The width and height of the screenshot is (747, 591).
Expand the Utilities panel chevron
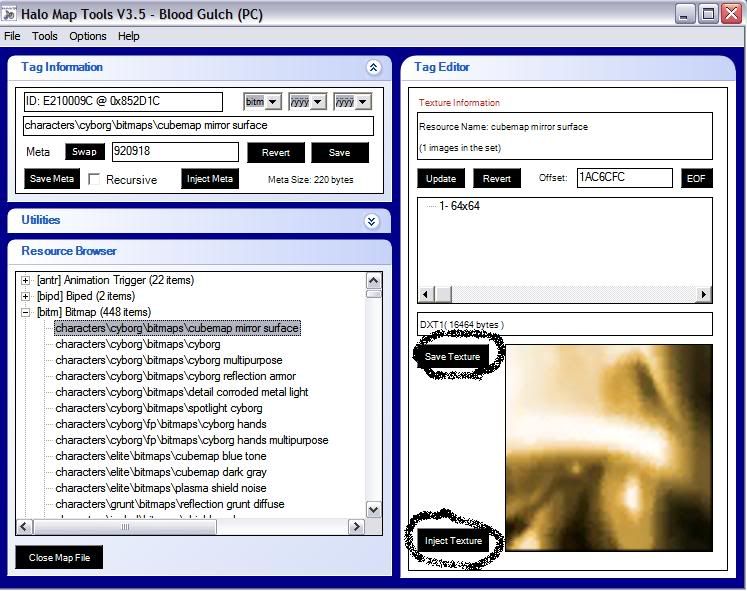point(372,221)
